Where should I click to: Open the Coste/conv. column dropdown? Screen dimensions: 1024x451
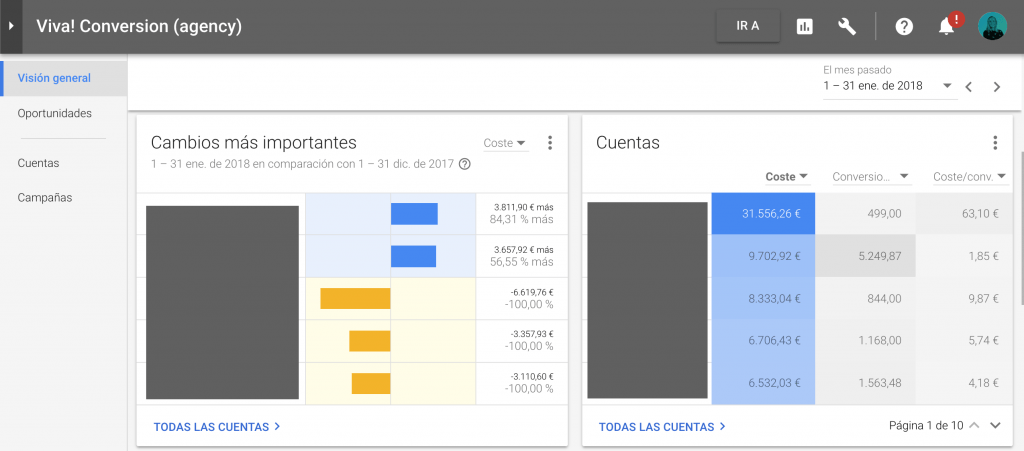[971, 177]
